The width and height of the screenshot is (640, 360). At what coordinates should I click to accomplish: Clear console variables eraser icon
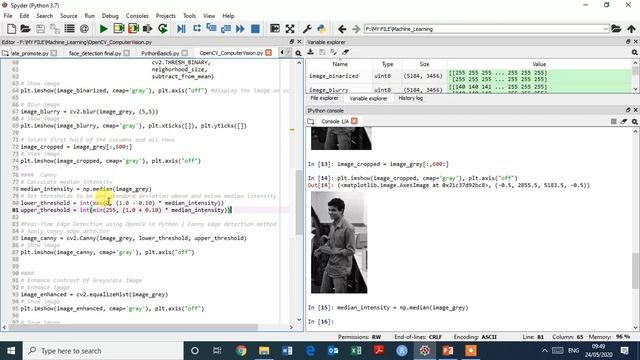click(624, 122)
